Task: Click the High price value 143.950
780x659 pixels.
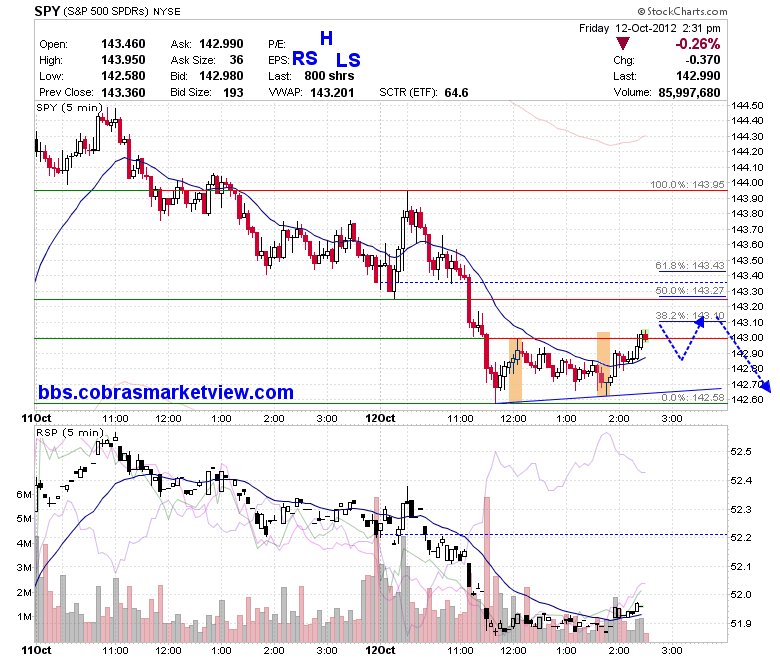Action: tap(123, 60)
